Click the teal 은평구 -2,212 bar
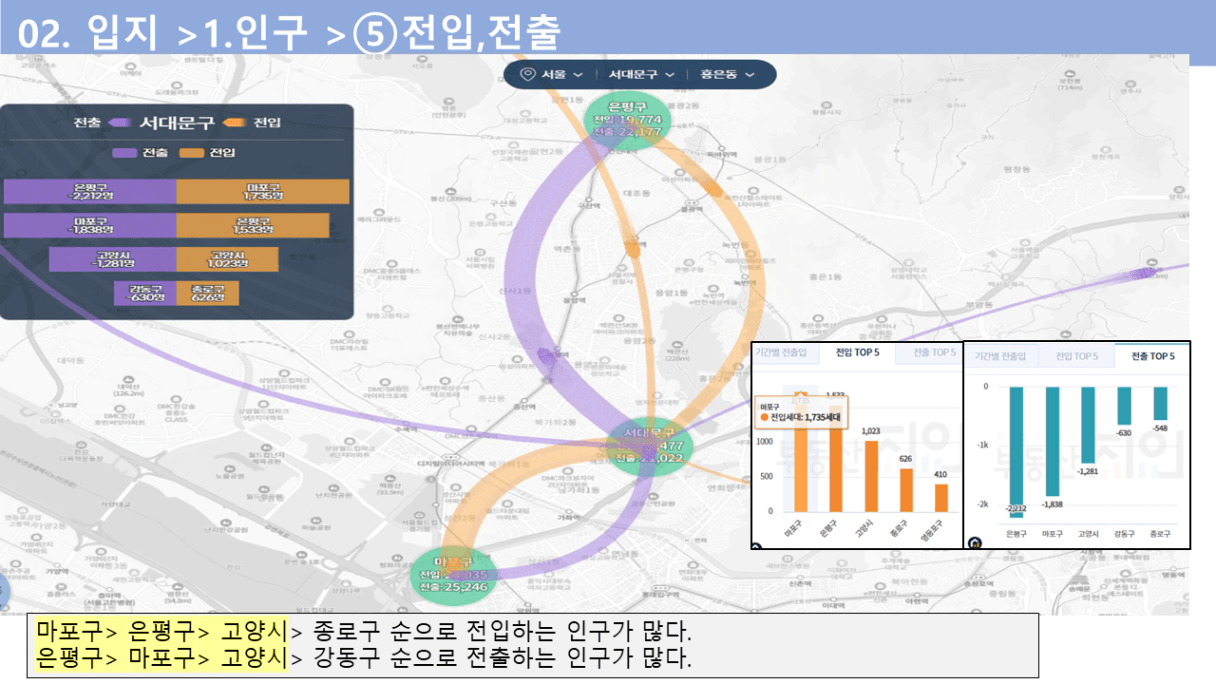This screenshot has height=684, width=1216. 1016,451
